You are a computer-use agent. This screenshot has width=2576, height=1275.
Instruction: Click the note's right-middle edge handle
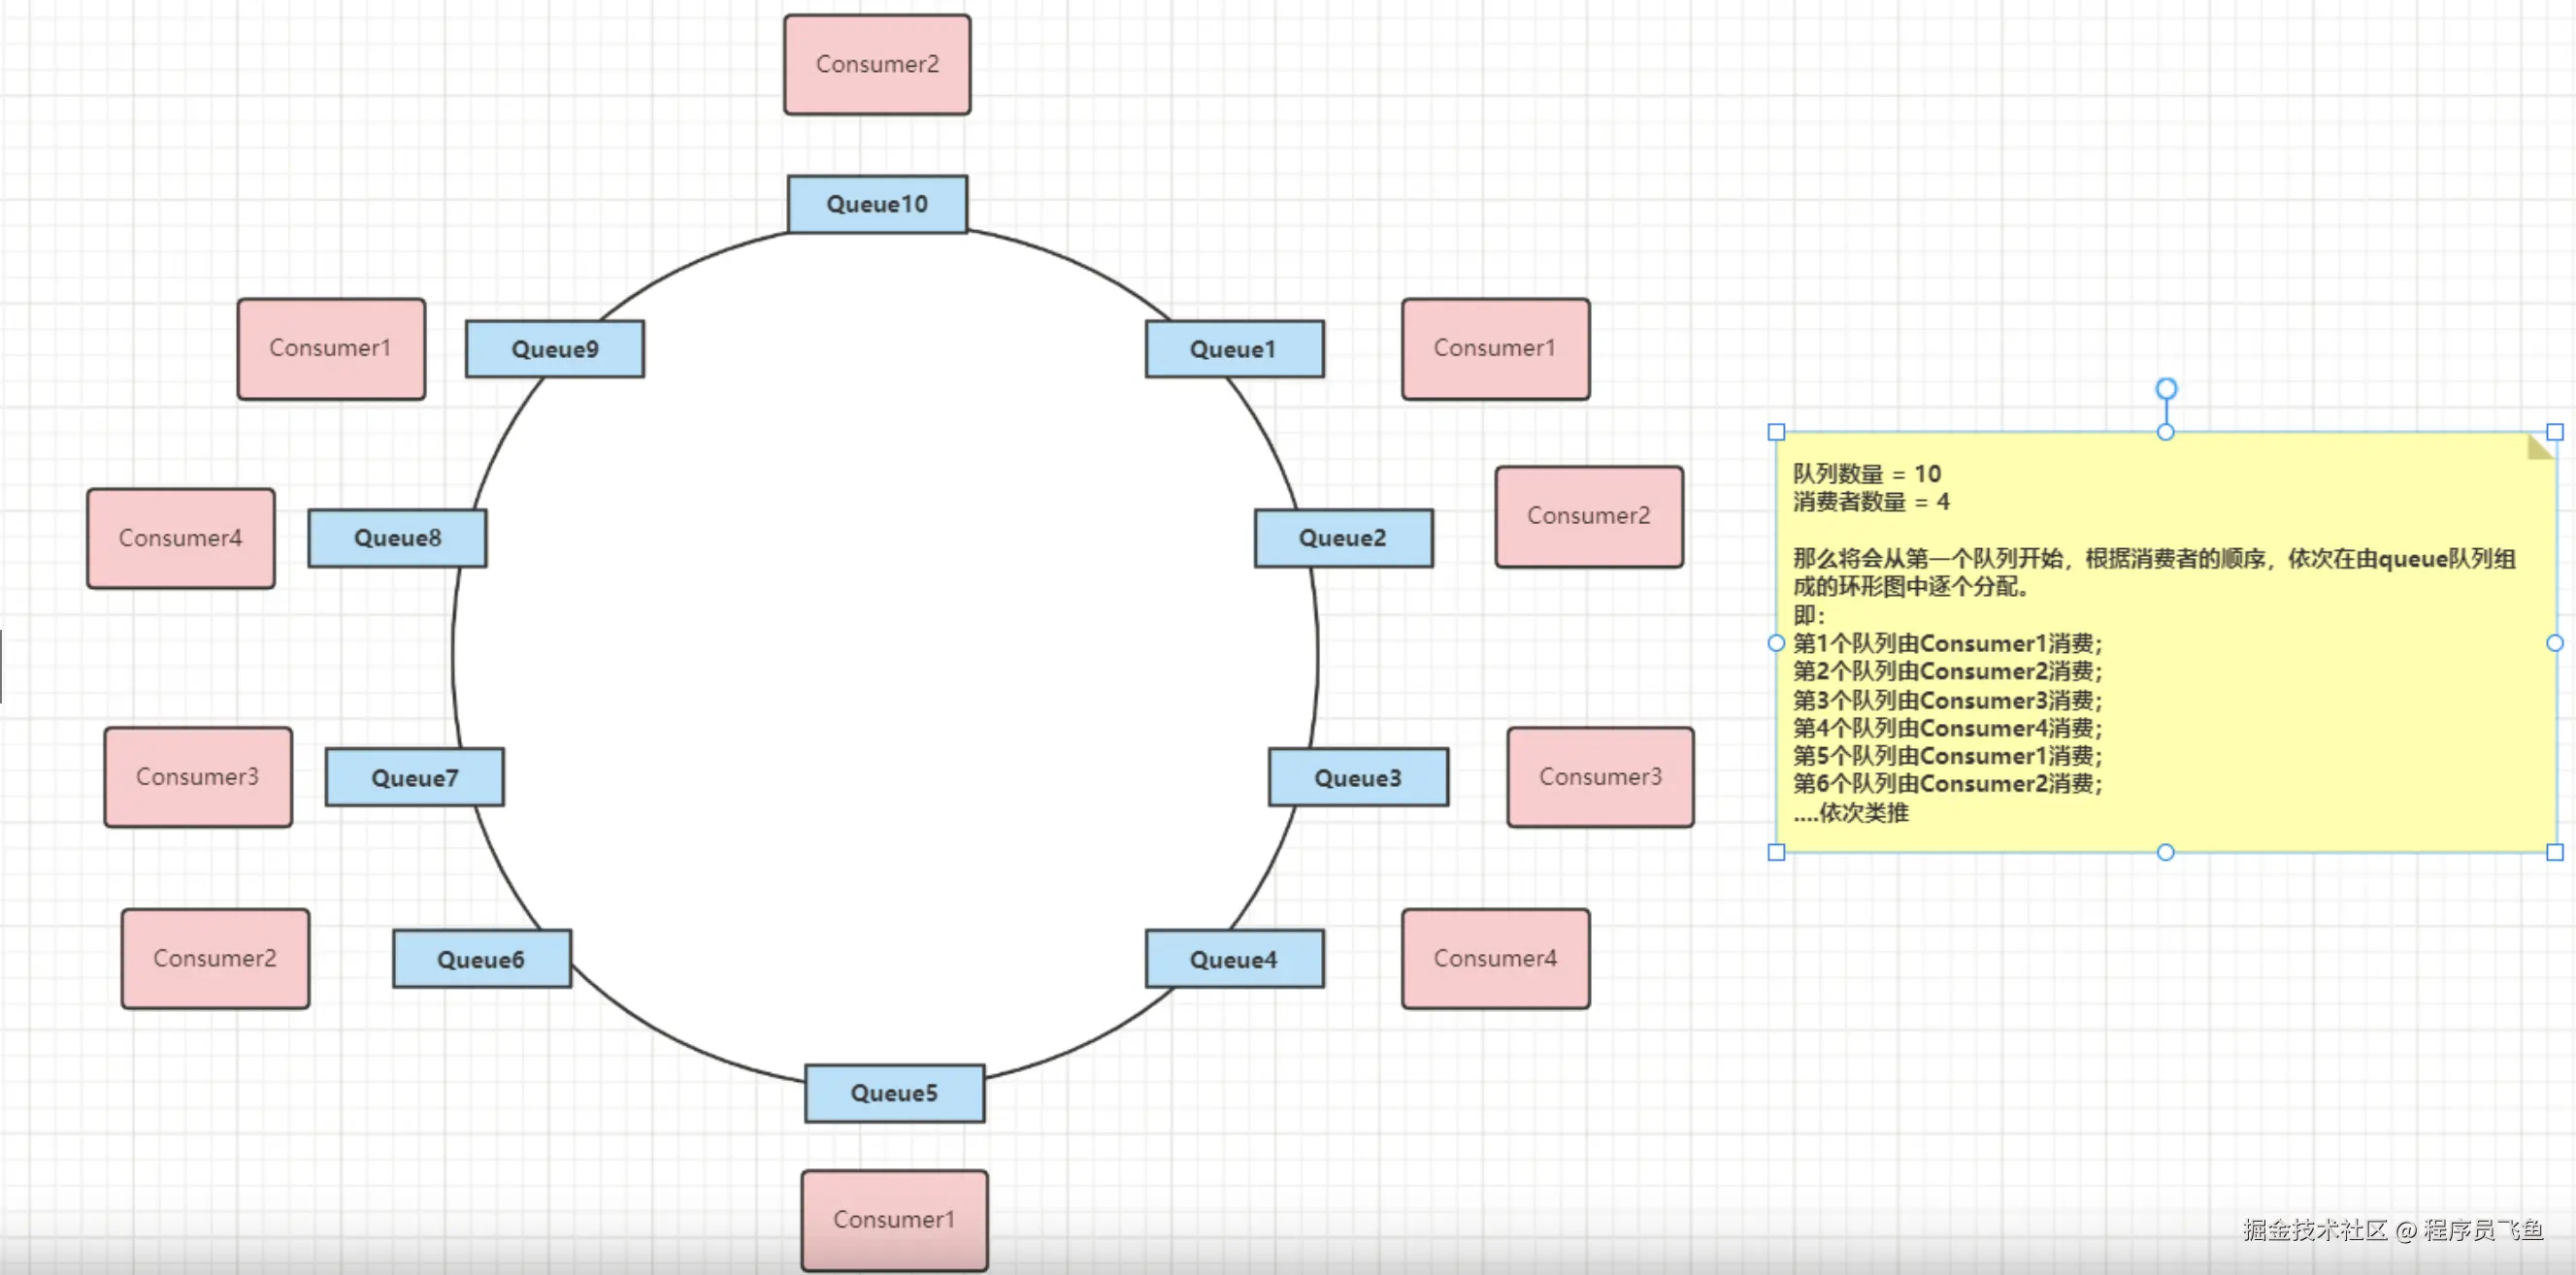2554,643
